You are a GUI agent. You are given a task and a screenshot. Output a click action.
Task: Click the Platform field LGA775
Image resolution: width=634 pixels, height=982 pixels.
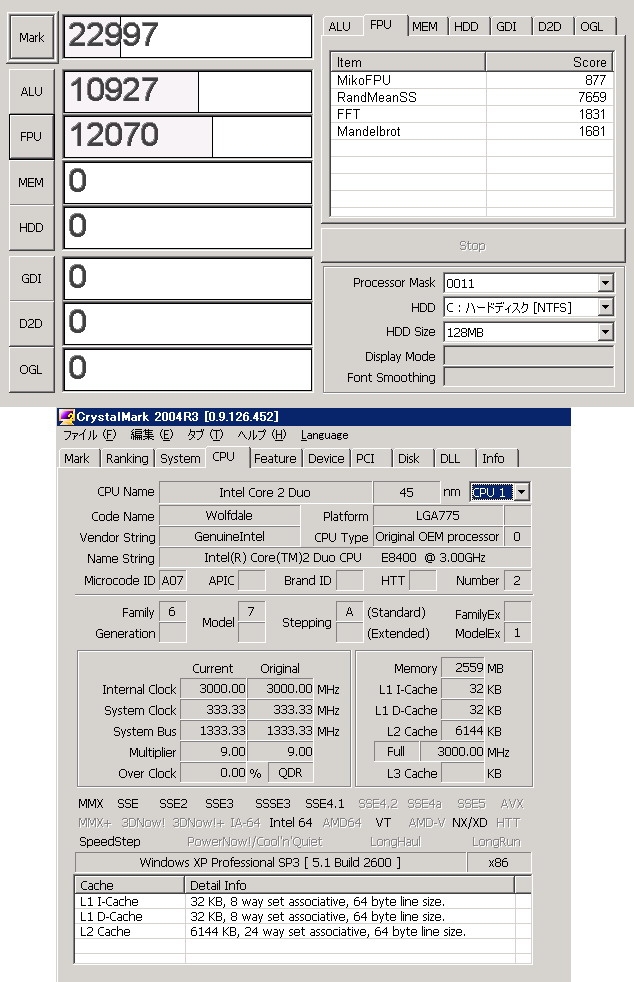[x=438, y=515]
